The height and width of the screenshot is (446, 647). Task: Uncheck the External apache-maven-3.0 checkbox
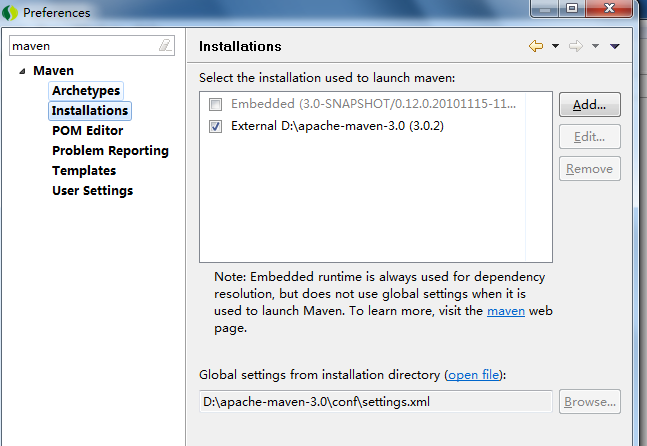215,126
